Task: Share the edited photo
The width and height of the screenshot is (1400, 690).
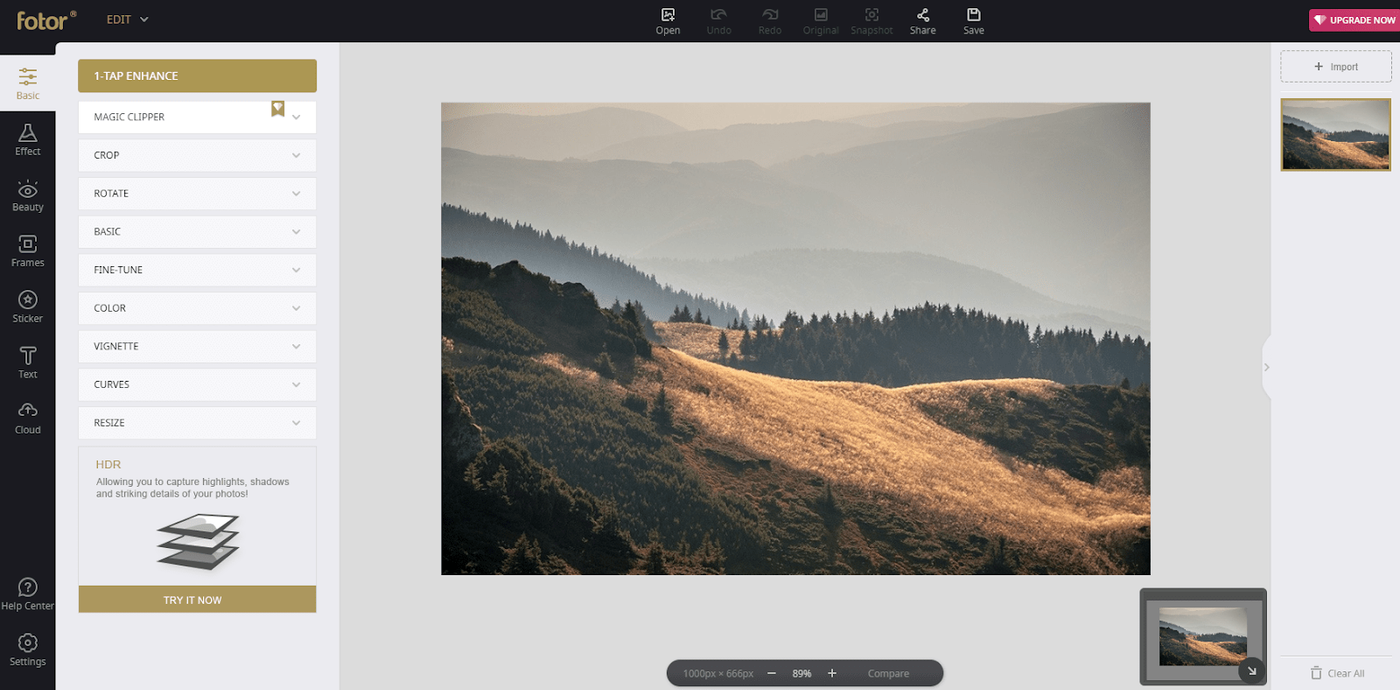Action: [x=922, y=20]
